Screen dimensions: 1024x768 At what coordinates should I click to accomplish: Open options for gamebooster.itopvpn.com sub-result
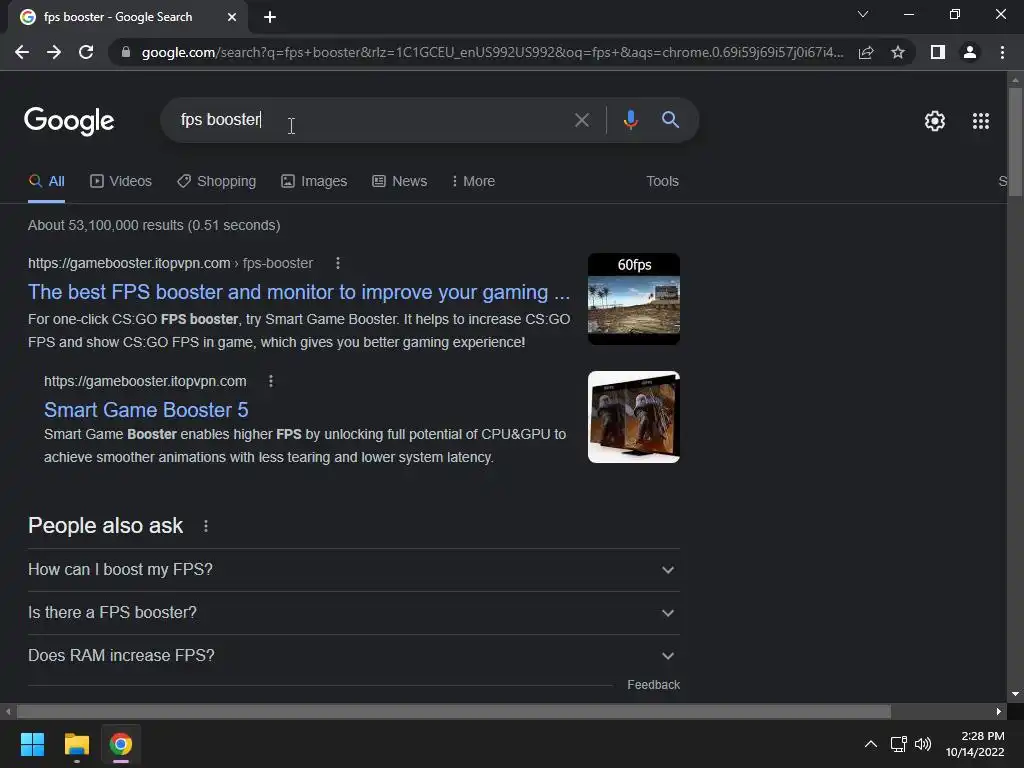coord(271,381)
